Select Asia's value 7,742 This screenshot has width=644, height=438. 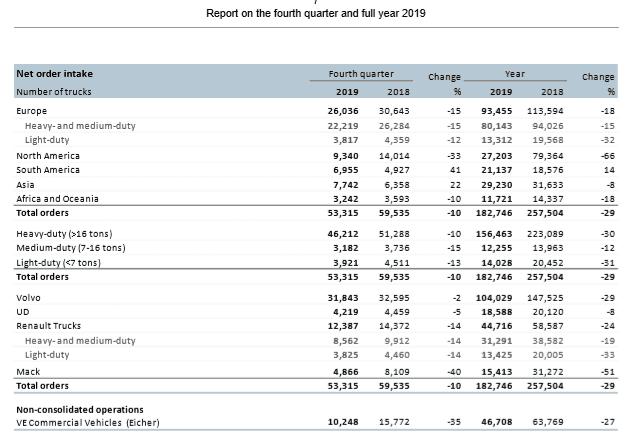pos(346,185)
